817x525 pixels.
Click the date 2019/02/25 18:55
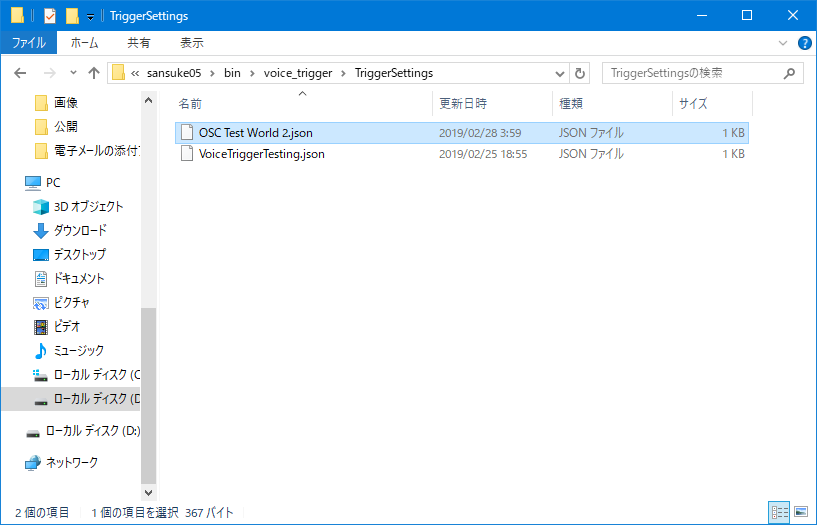(x=483, y=154)
